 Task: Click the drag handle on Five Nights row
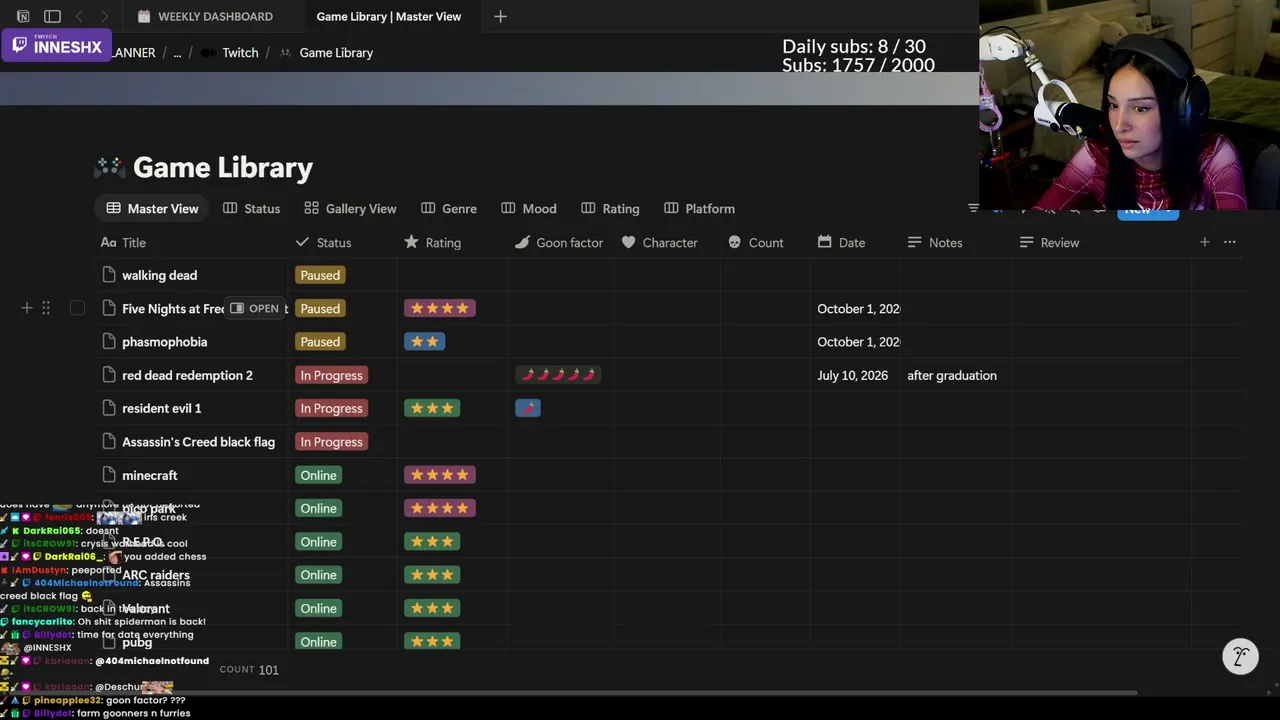(x=45, y=308)
